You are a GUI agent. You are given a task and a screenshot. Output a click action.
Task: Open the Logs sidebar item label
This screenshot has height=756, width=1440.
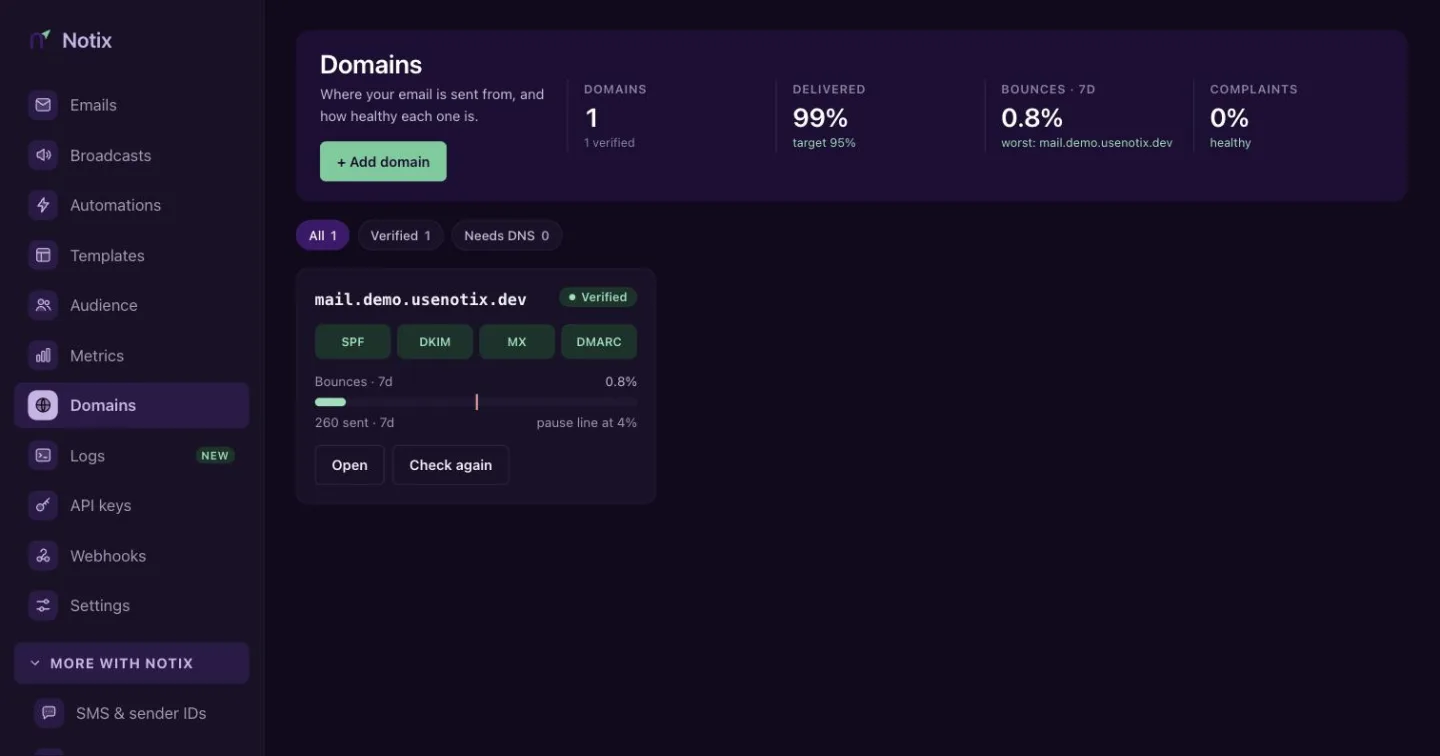click(87, 456)
